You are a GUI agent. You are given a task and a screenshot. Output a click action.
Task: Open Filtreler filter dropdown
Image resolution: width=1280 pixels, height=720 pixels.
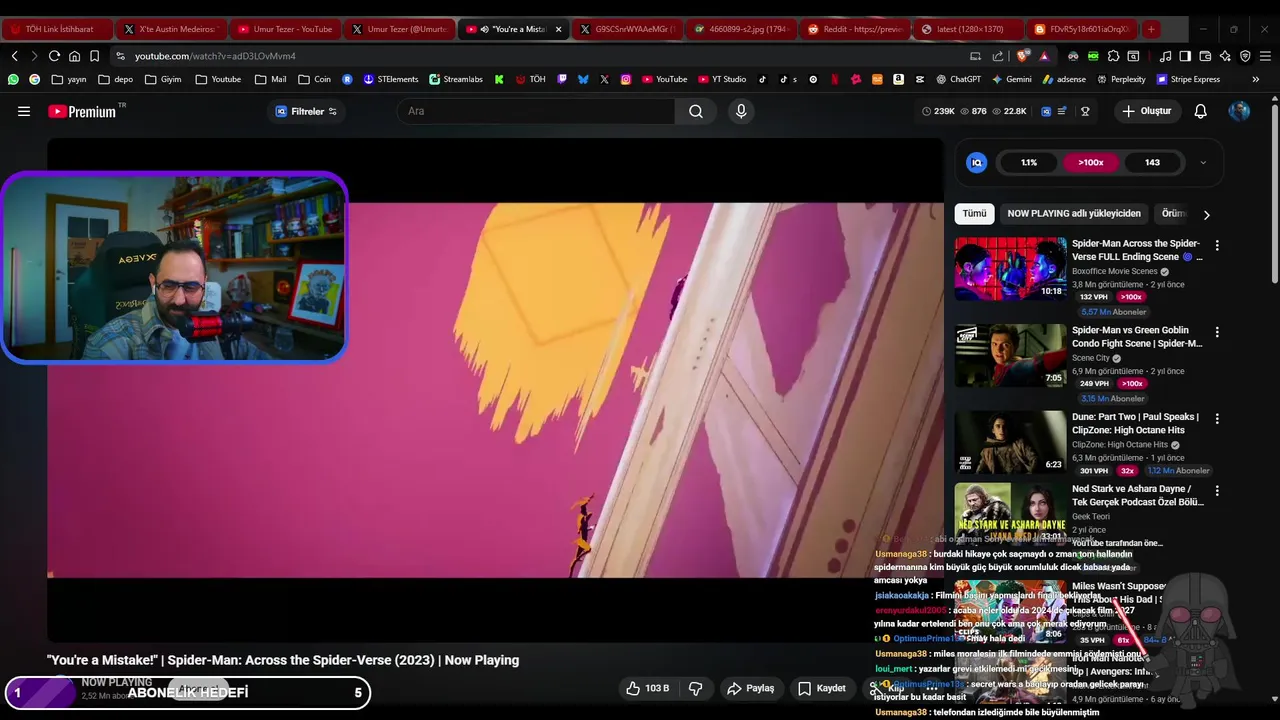click(306, 111)
